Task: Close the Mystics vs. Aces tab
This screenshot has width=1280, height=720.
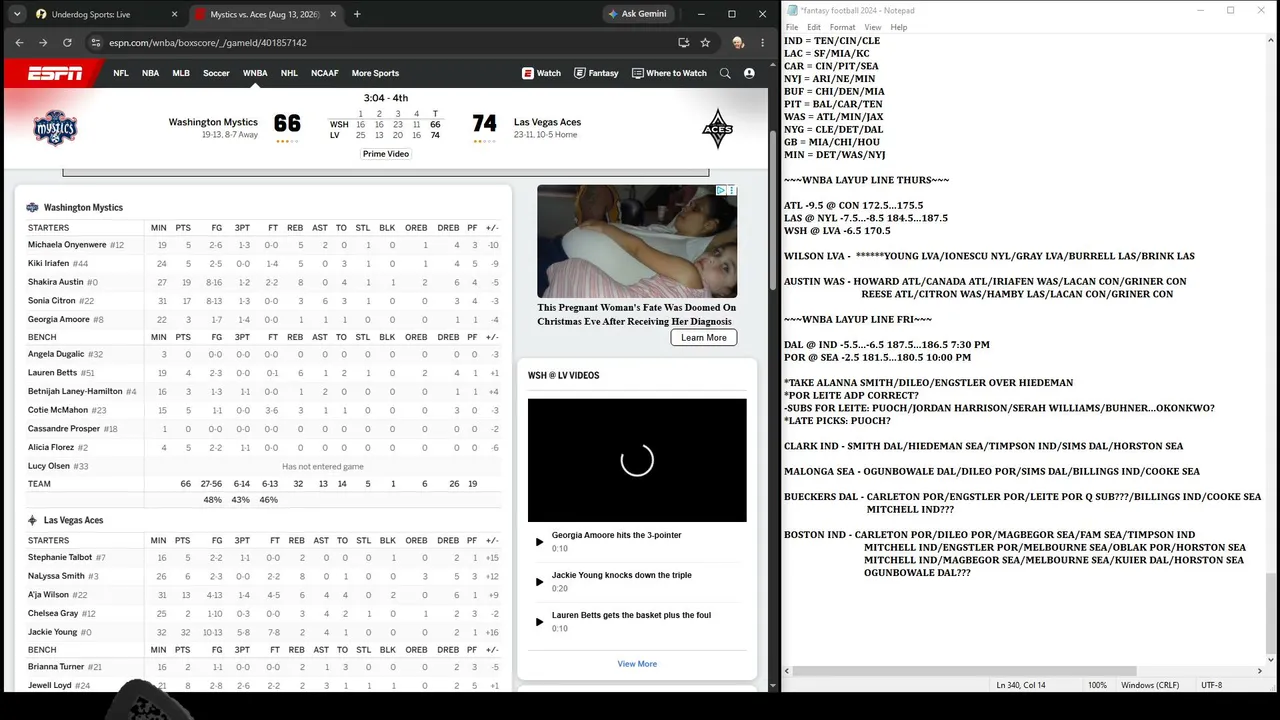Action: point(333,14)
